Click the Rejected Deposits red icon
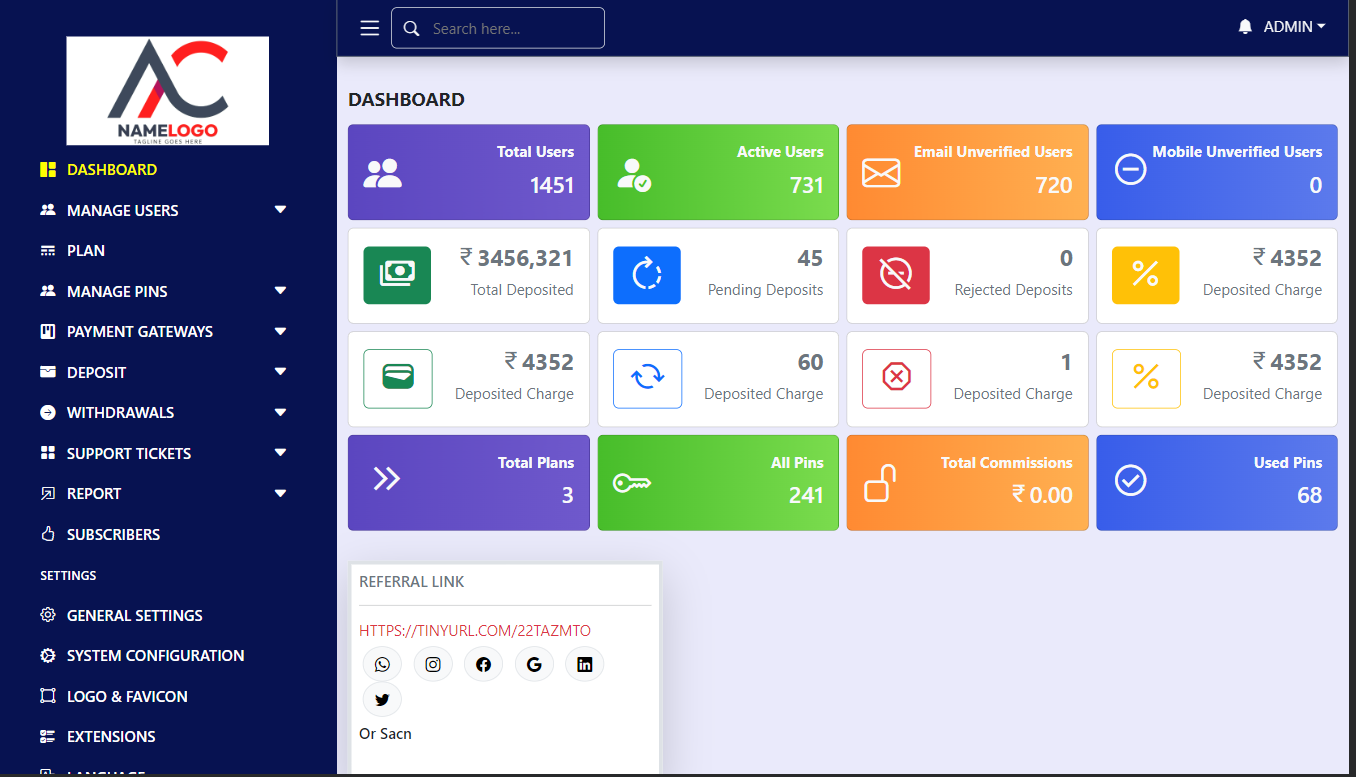The width and height of the screenshot is (1356, 777). [x=896, y=275]
